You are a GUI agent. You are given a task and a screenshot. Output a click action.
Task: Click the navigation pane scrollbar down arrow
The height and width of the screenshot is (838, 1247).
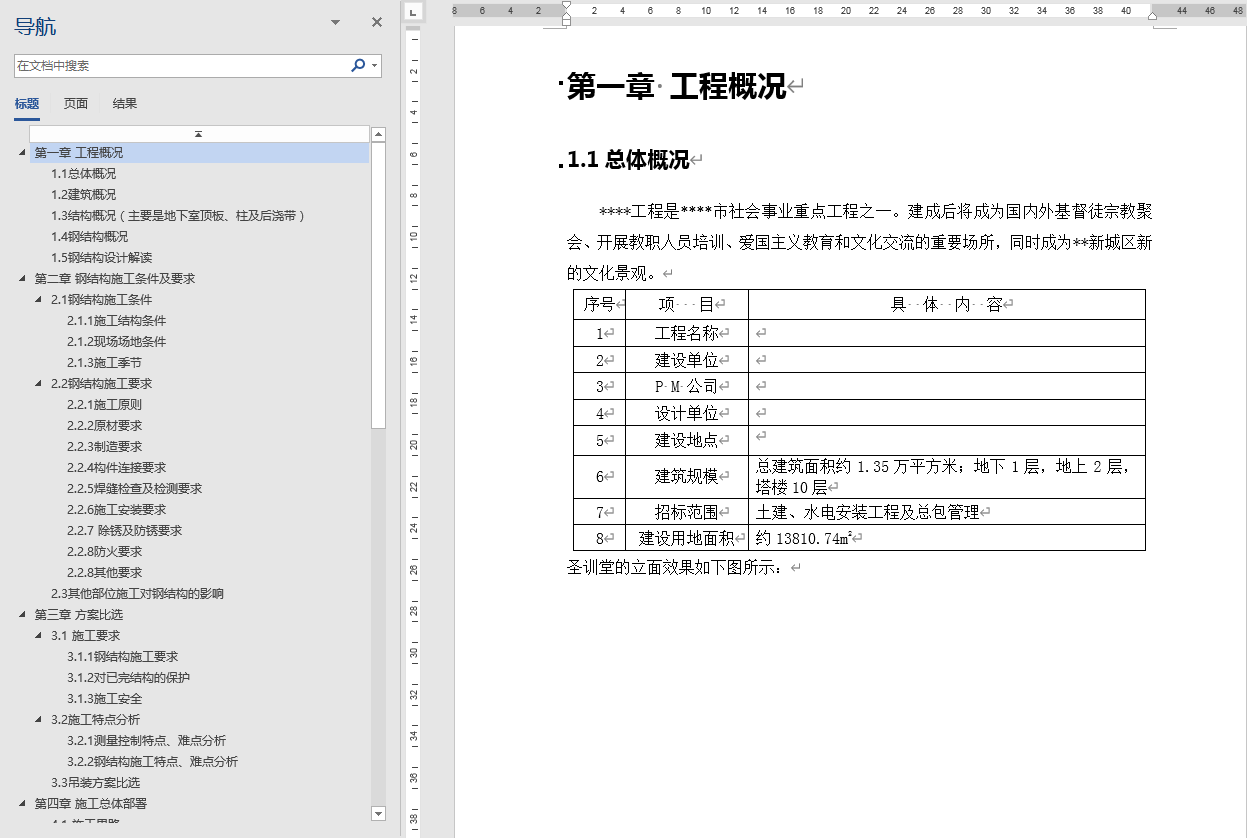[x=378, y=812]
